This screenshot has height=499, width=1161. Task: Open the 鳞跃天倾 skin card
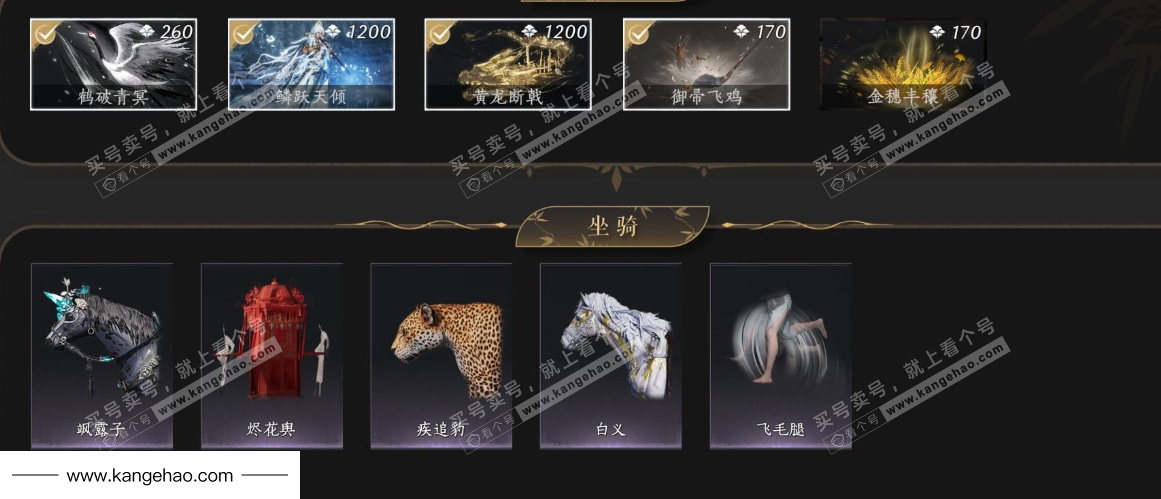pos(311,64)
